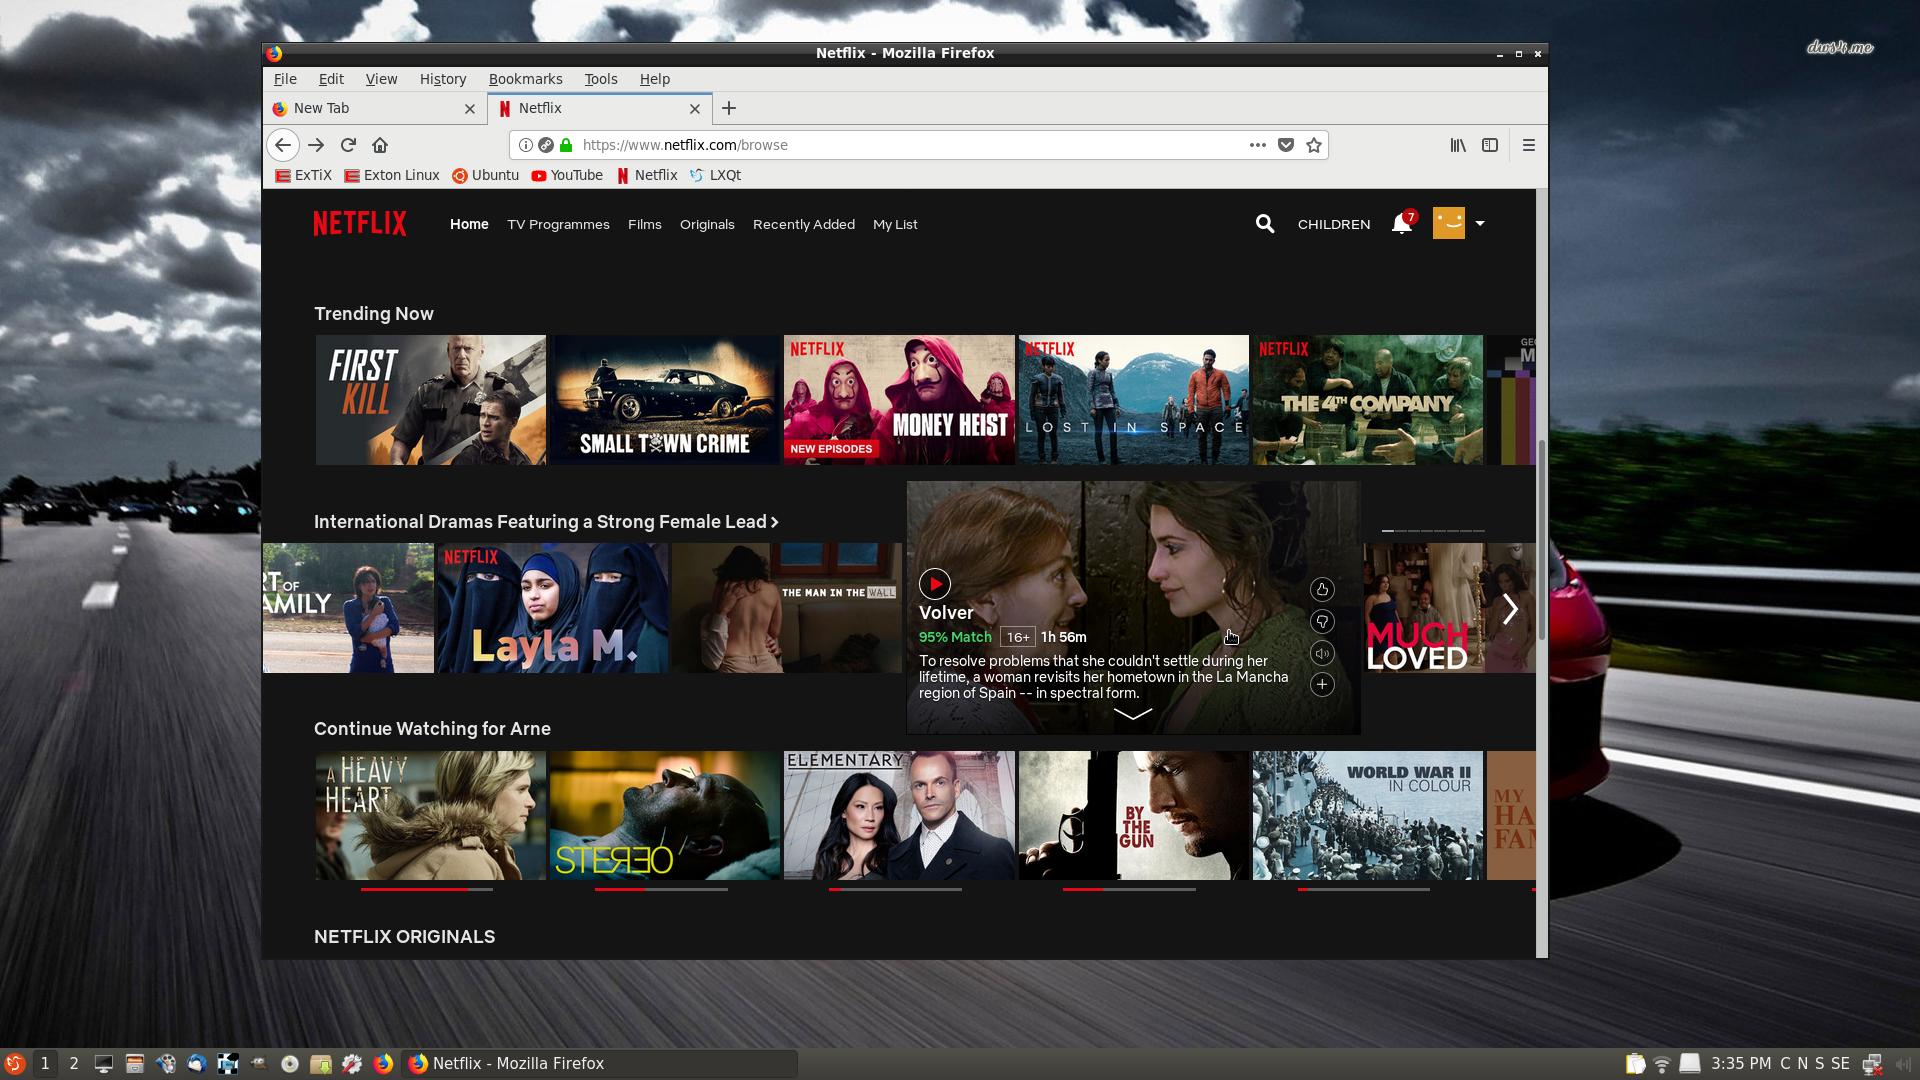Open Recently Added section
The width and height of the screenshot is (1920, 1080).
click(x=804, y=224)
